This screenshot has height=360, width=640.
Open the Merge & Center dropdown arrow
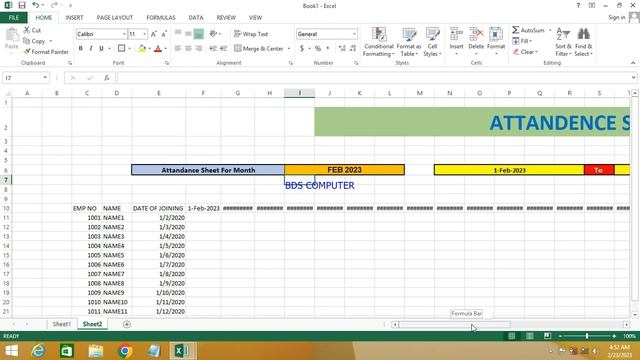coord(289,49)
